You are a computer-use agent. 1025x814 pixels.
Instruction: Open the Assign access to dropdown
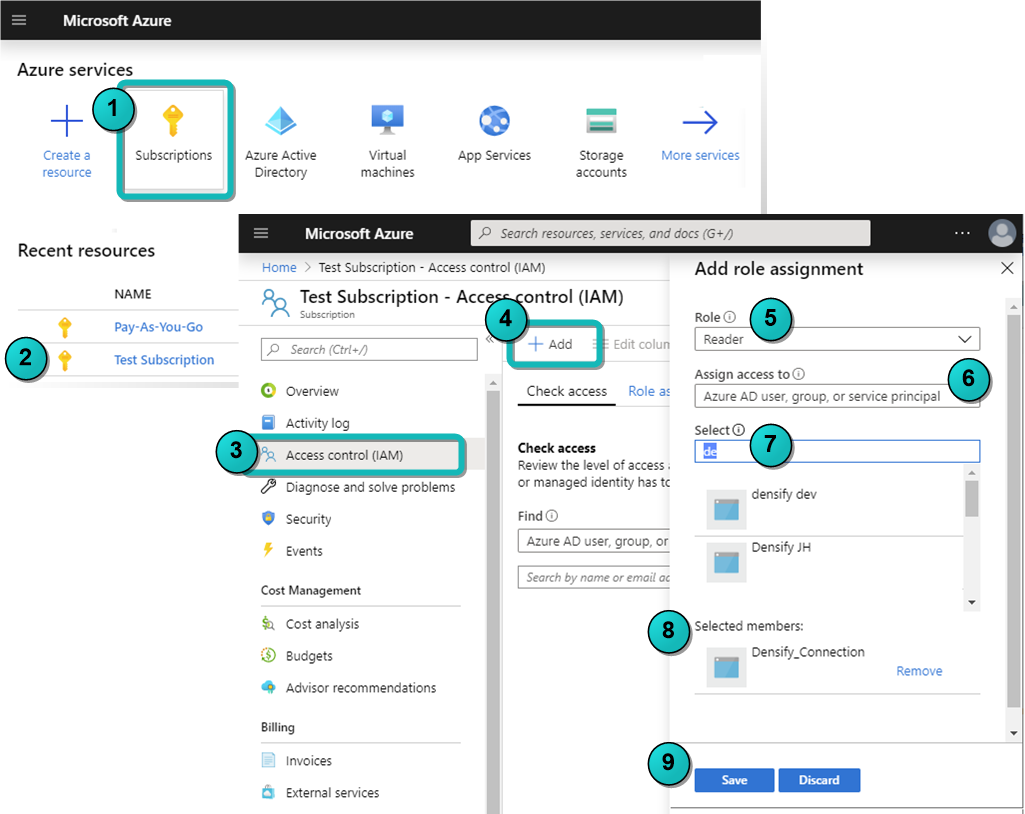(837, 396)
